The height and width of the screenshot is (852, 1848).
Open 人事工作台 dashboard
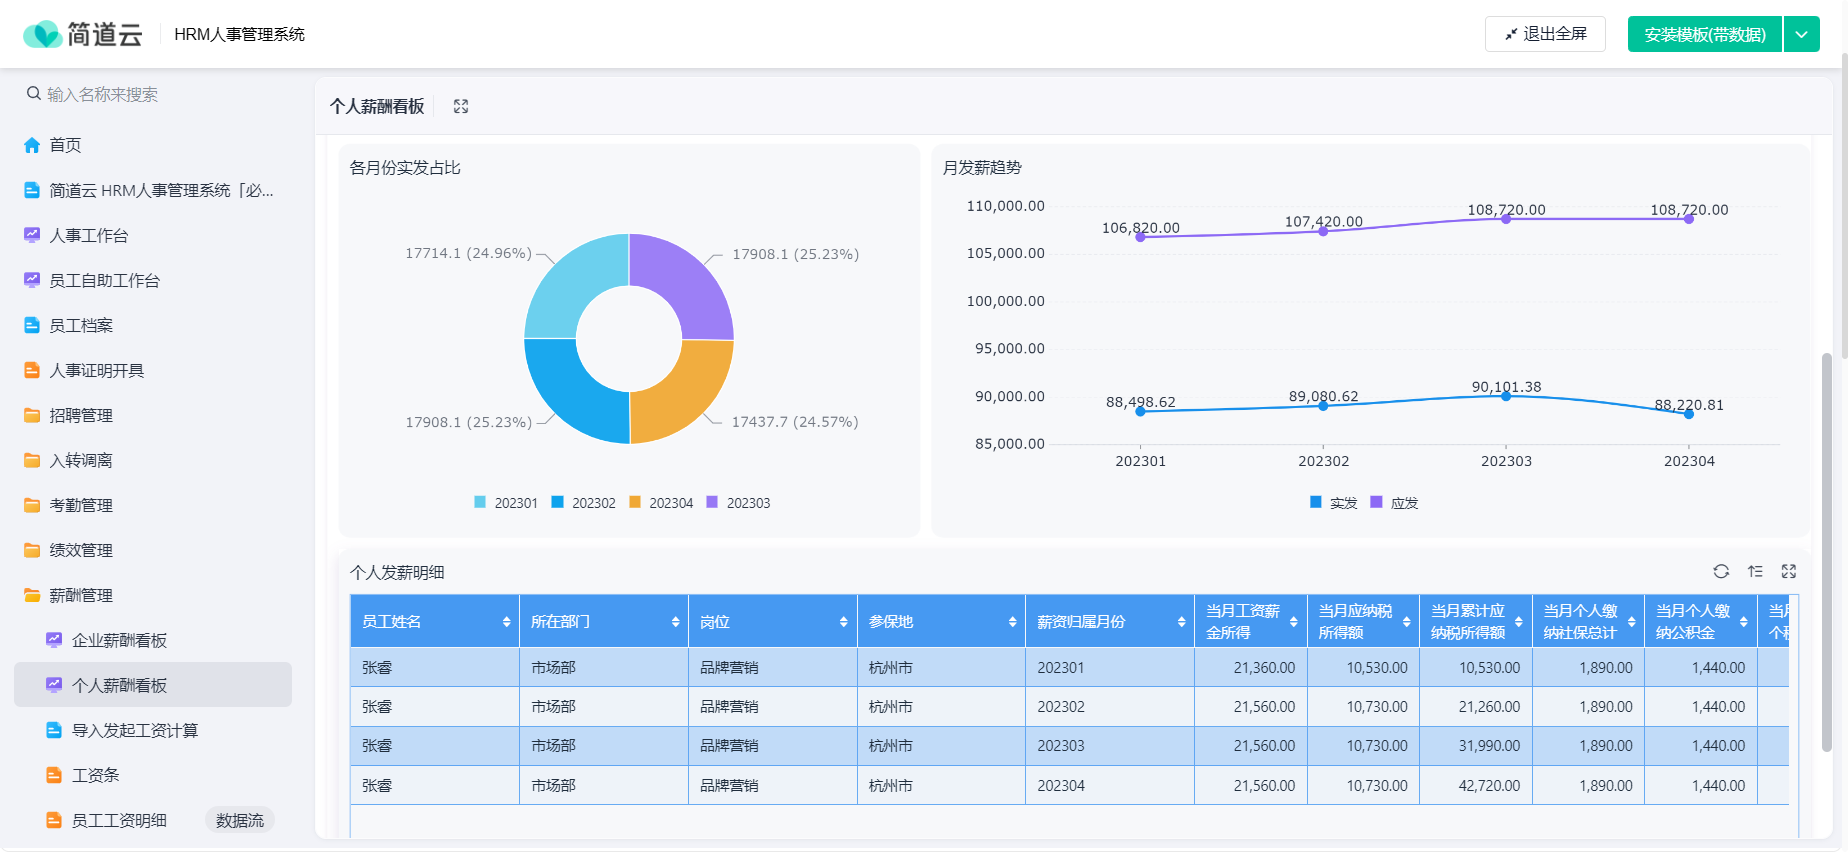(89, 235)
